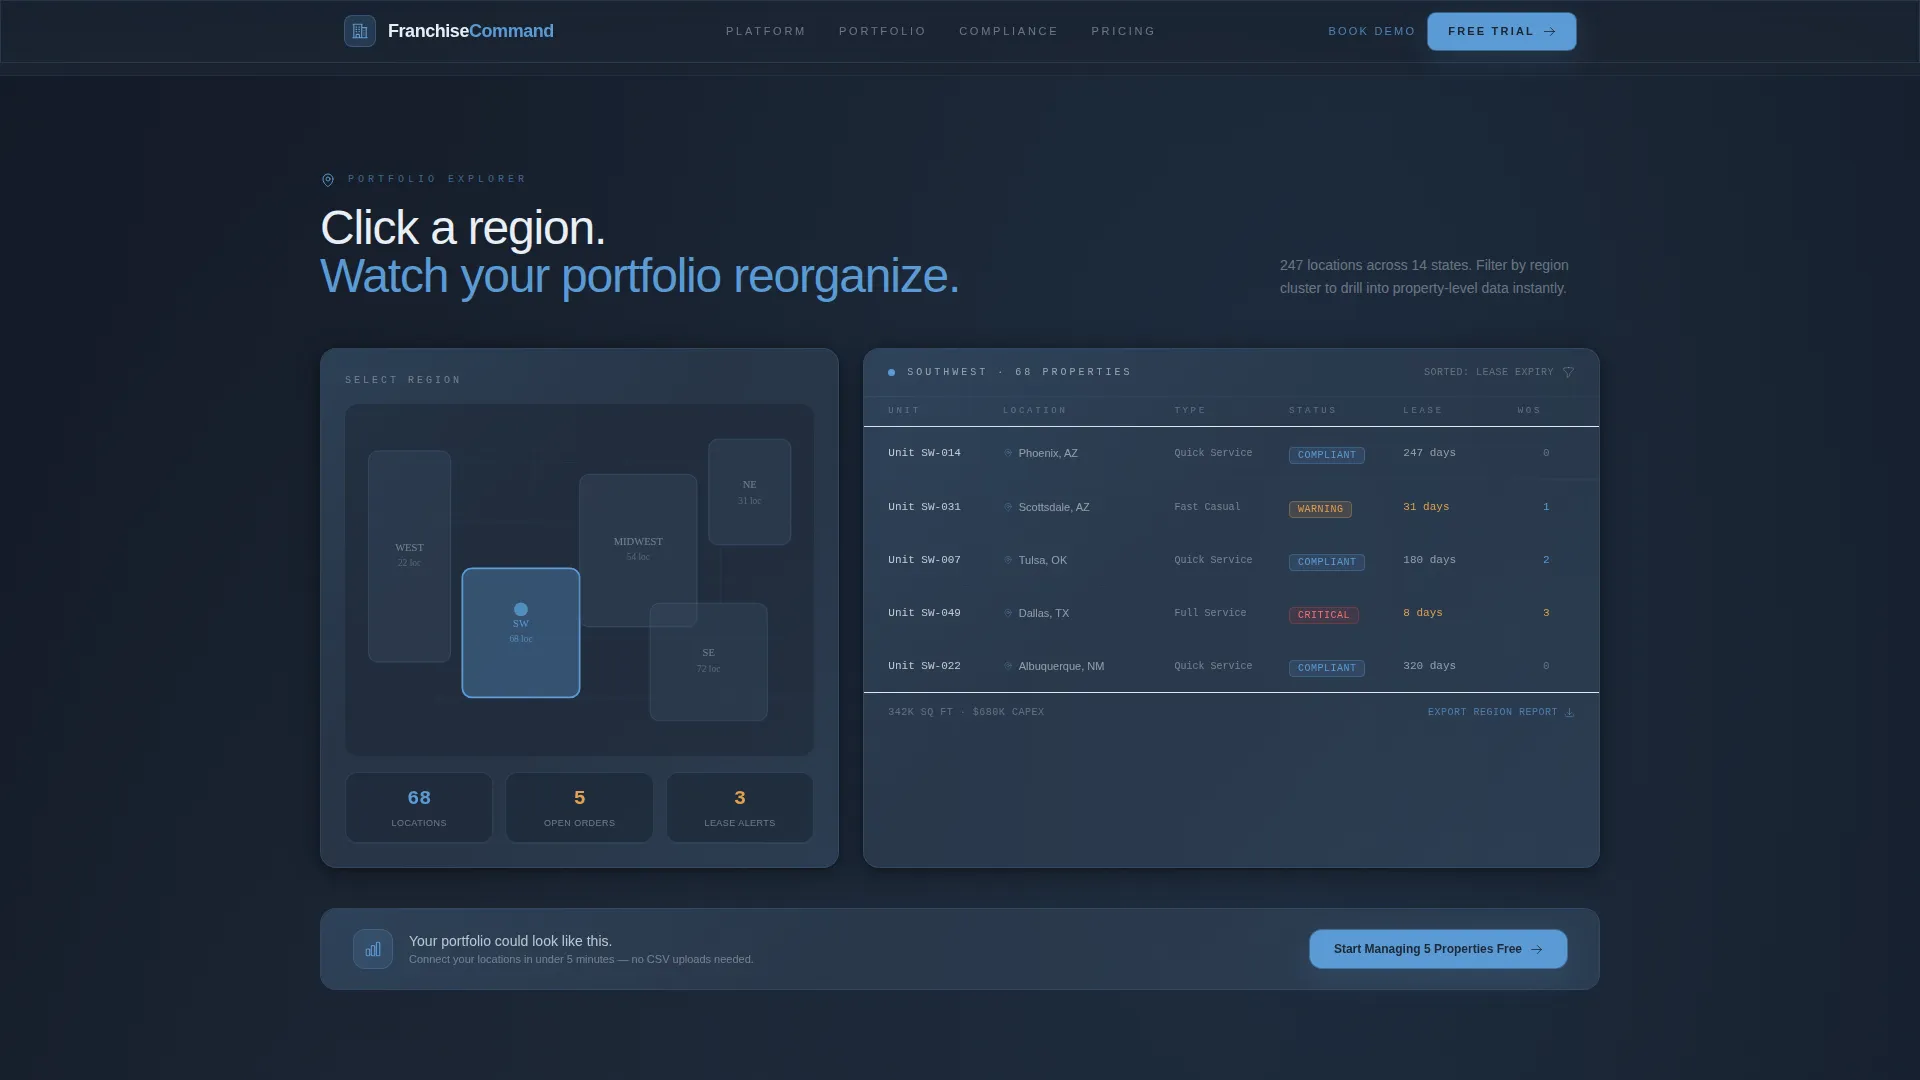Click the location pin icon beside Phoenix, AZ

tap(1008, 453)
